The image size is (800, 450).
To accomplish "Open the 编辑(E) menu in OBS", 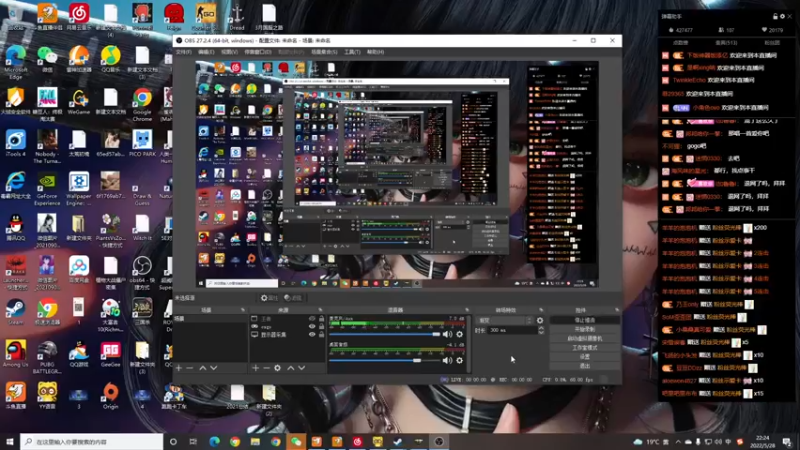I will [206, 52].
